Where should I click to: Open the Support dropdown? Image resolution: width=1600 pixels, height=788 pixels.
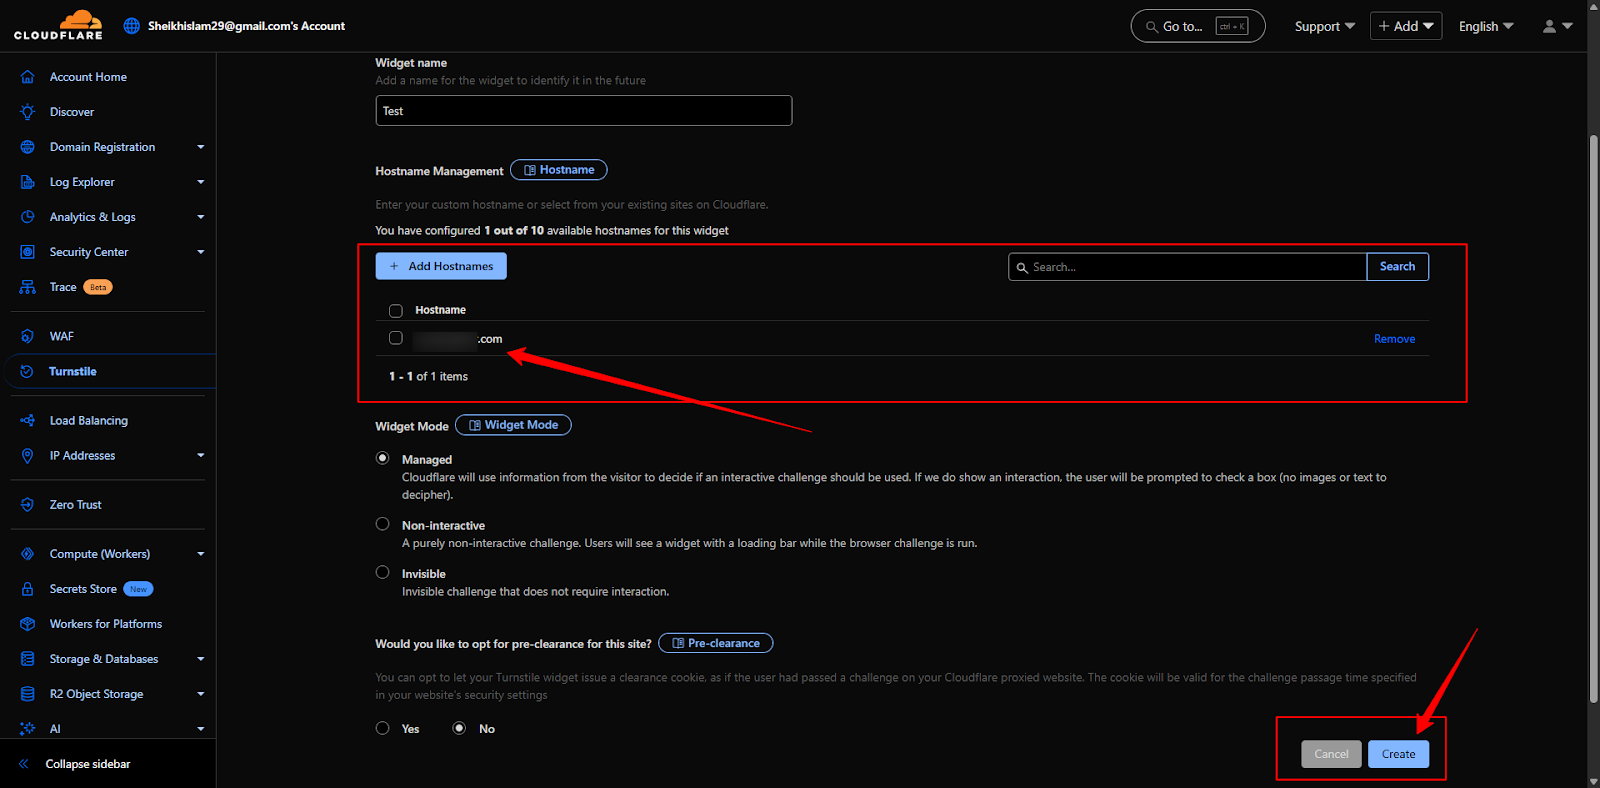point(1325,27)
